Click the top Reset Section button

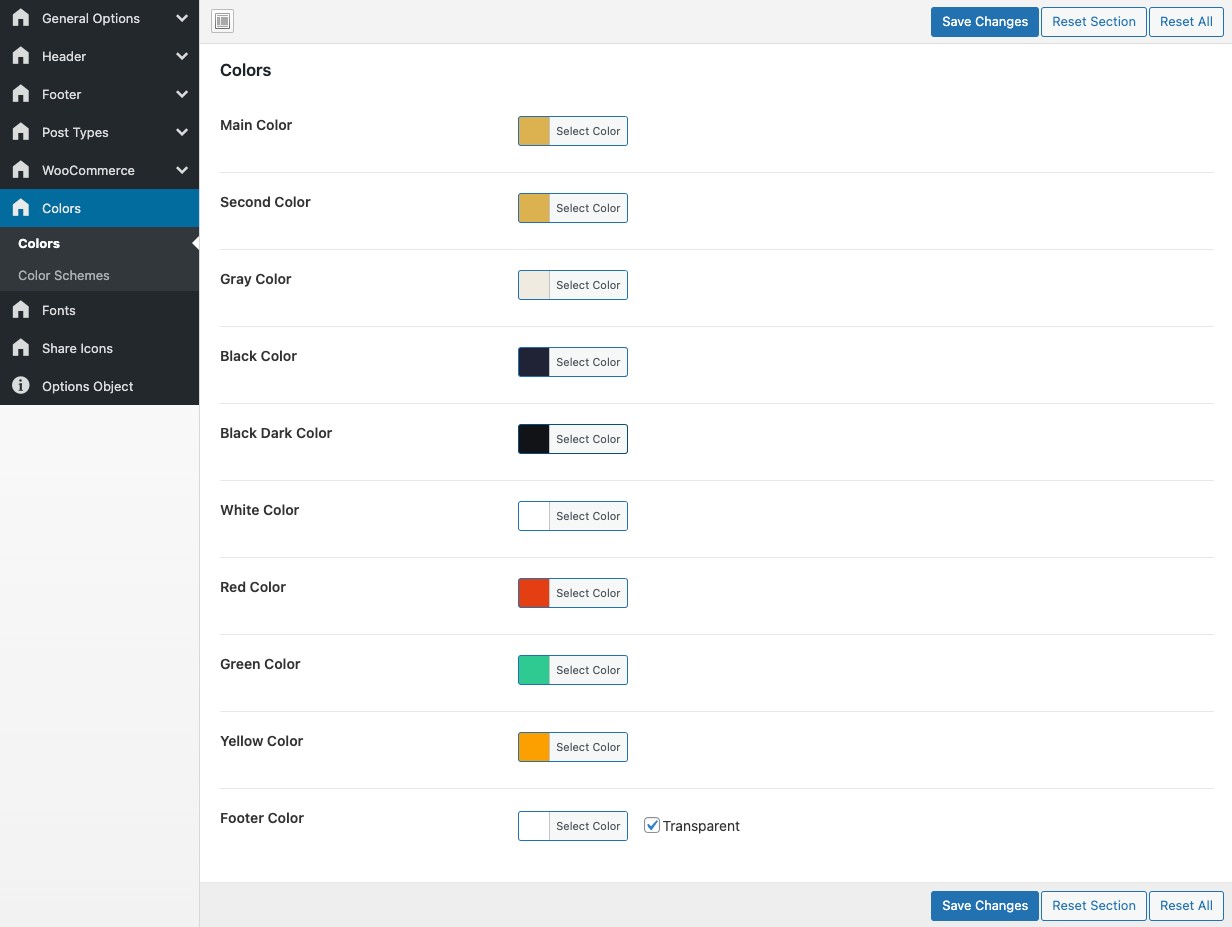pyautogui.click(x=1094, y=22)
